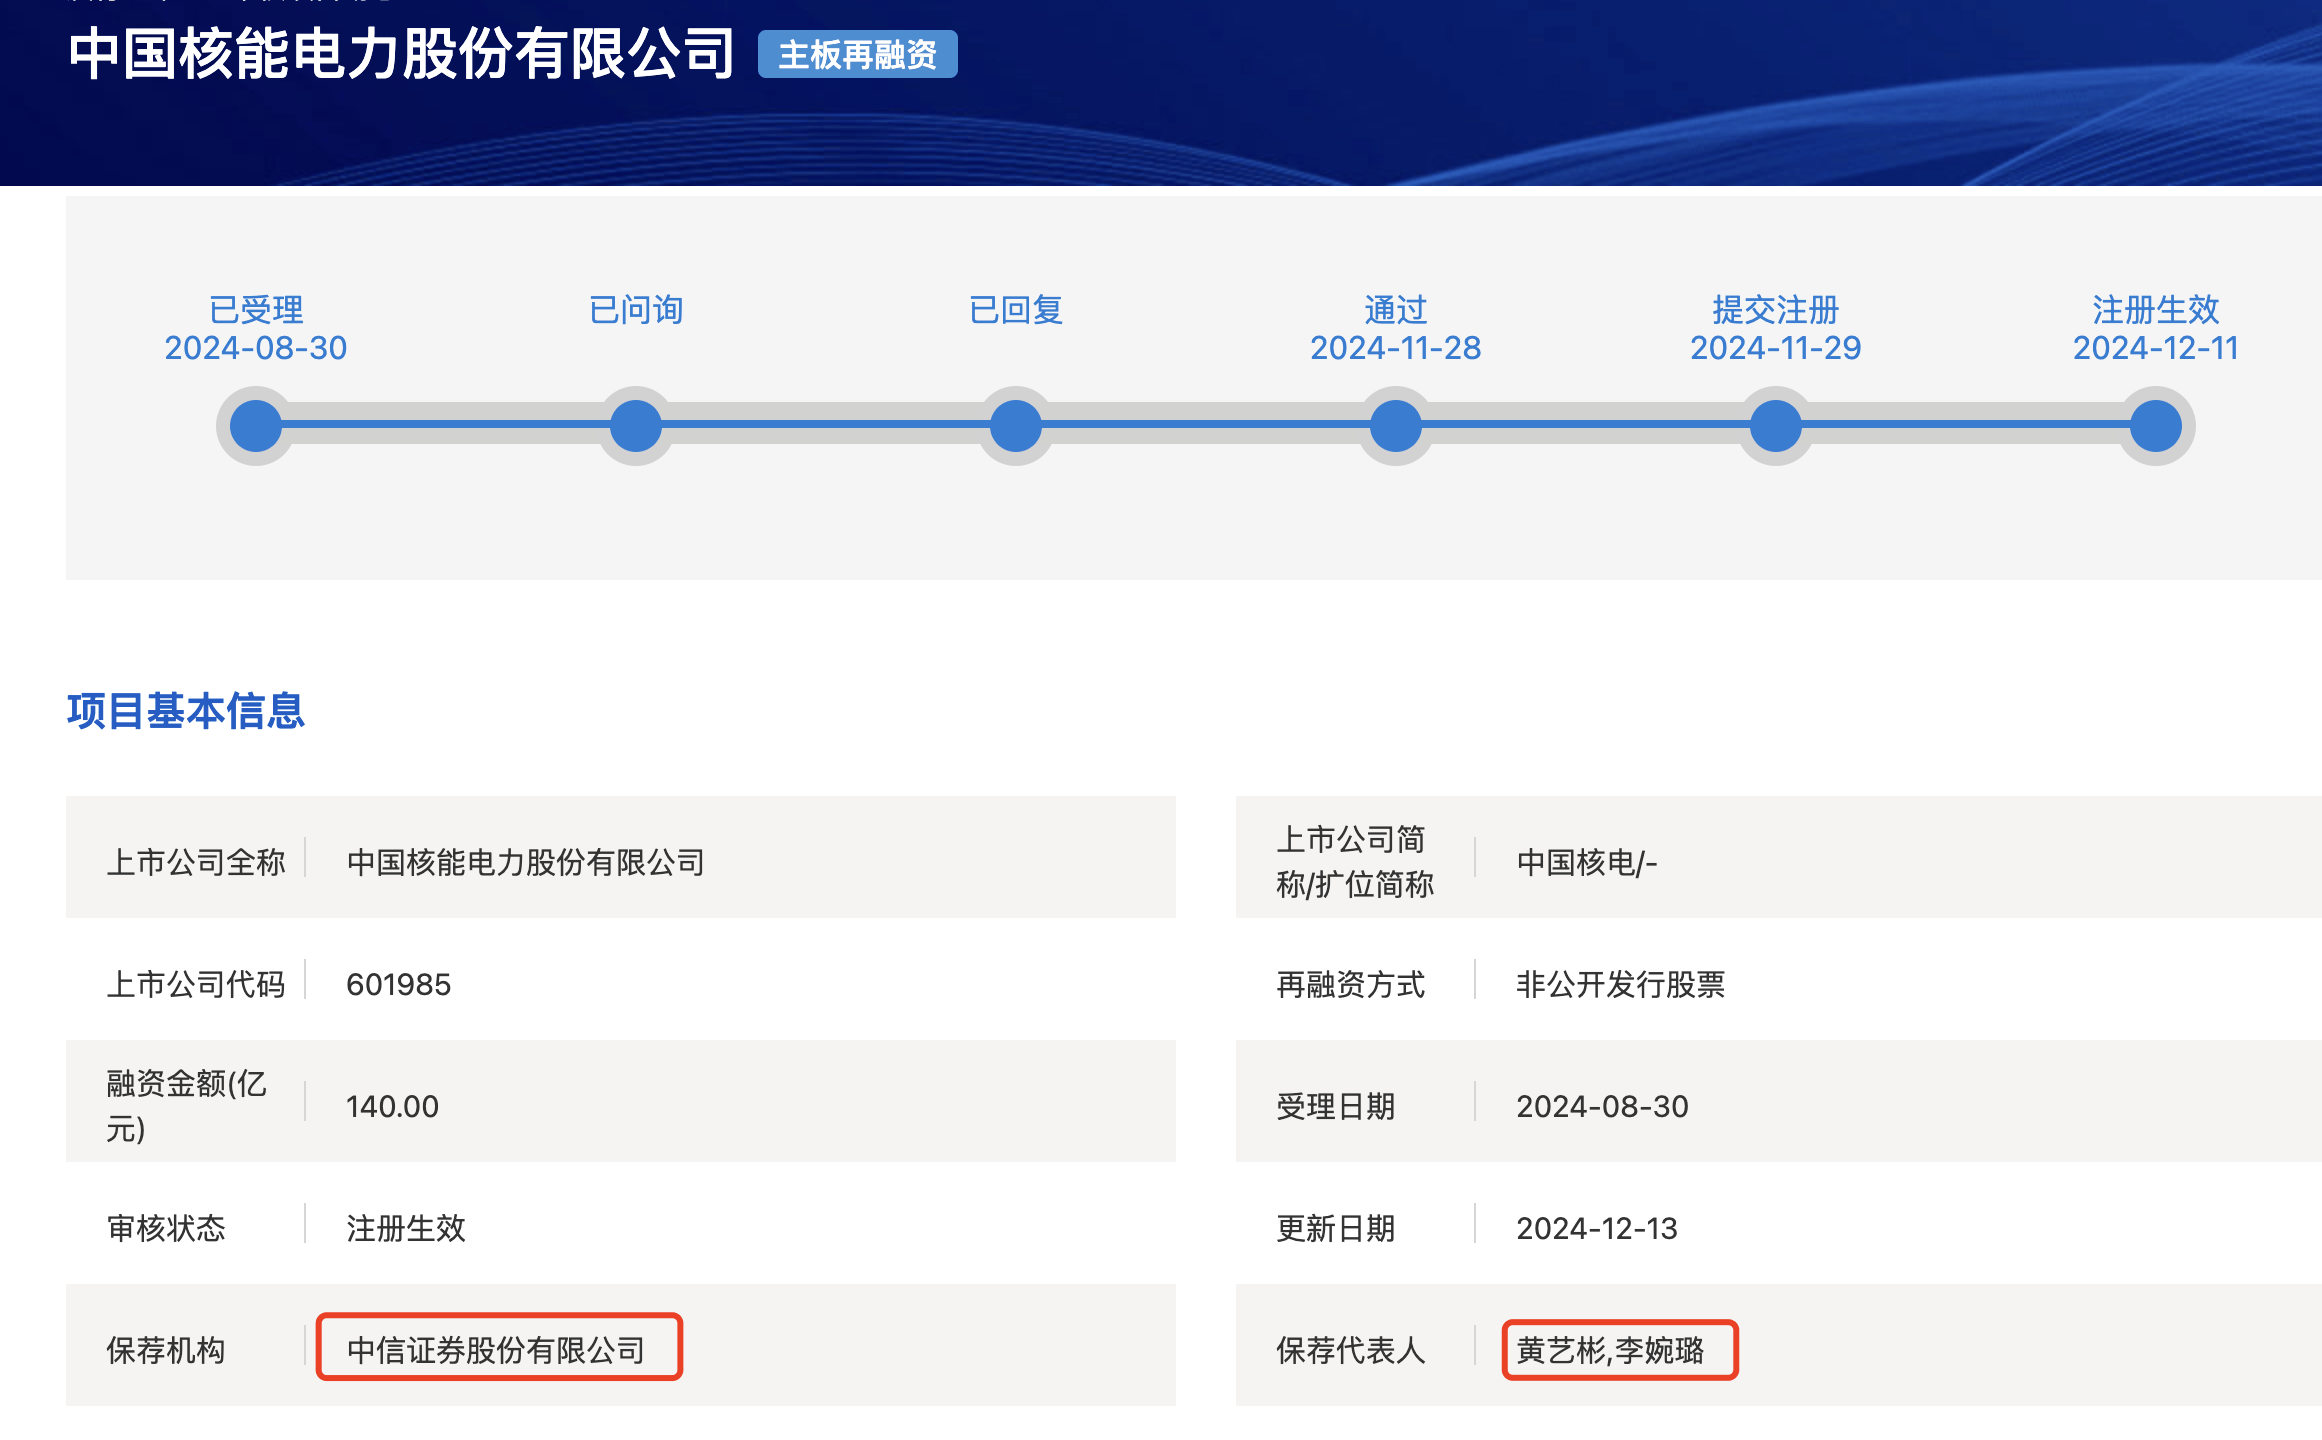Click the 提交注册 timeline node dot

[1776, 426]
